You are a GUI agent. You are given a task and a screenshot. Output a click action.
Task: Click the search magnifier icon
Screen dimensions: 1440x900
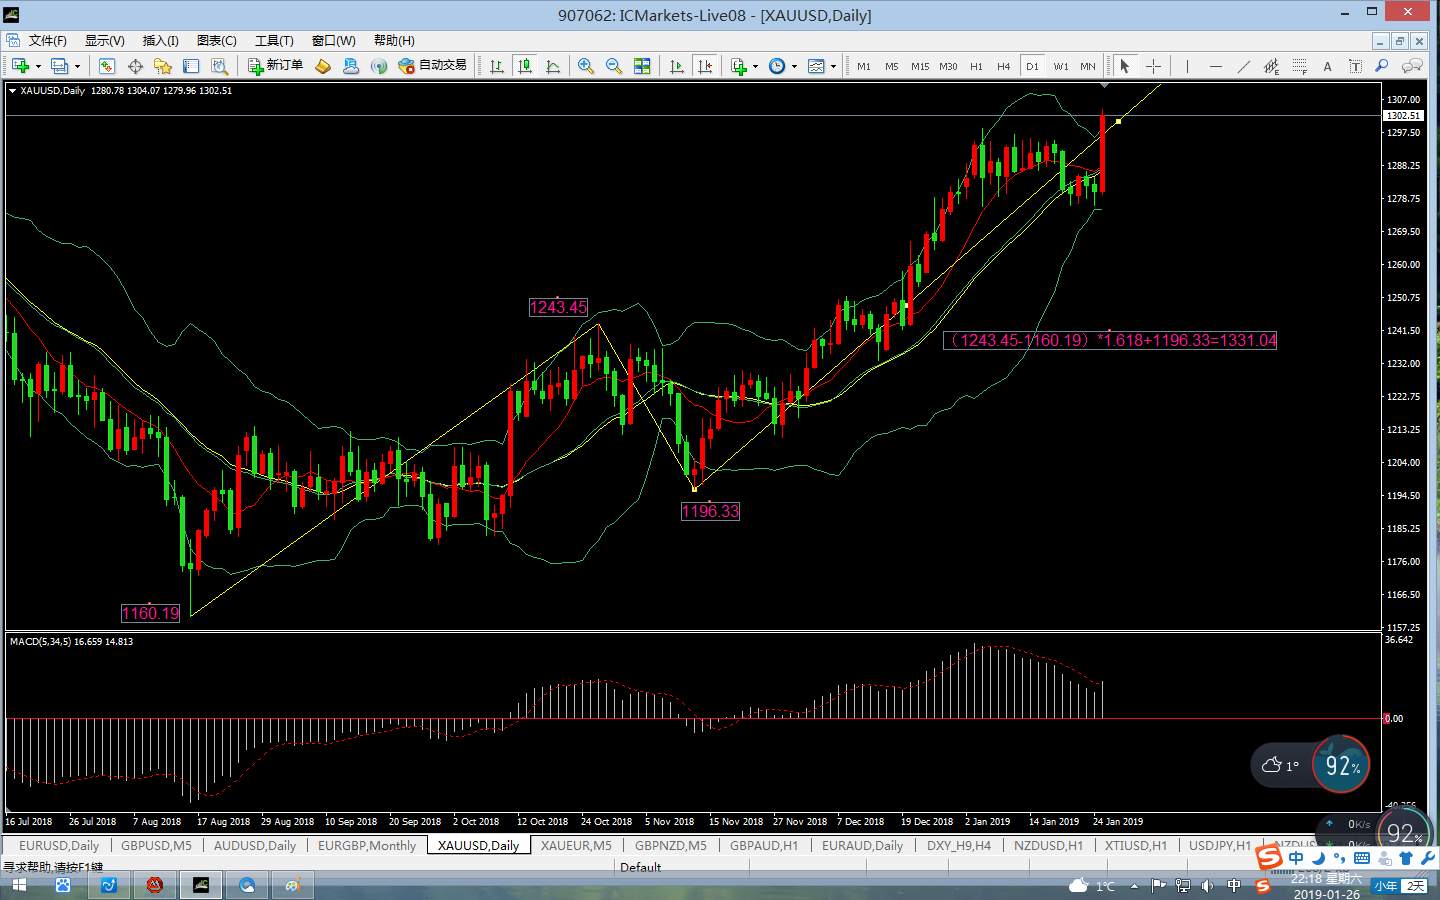pos(1382,66)
